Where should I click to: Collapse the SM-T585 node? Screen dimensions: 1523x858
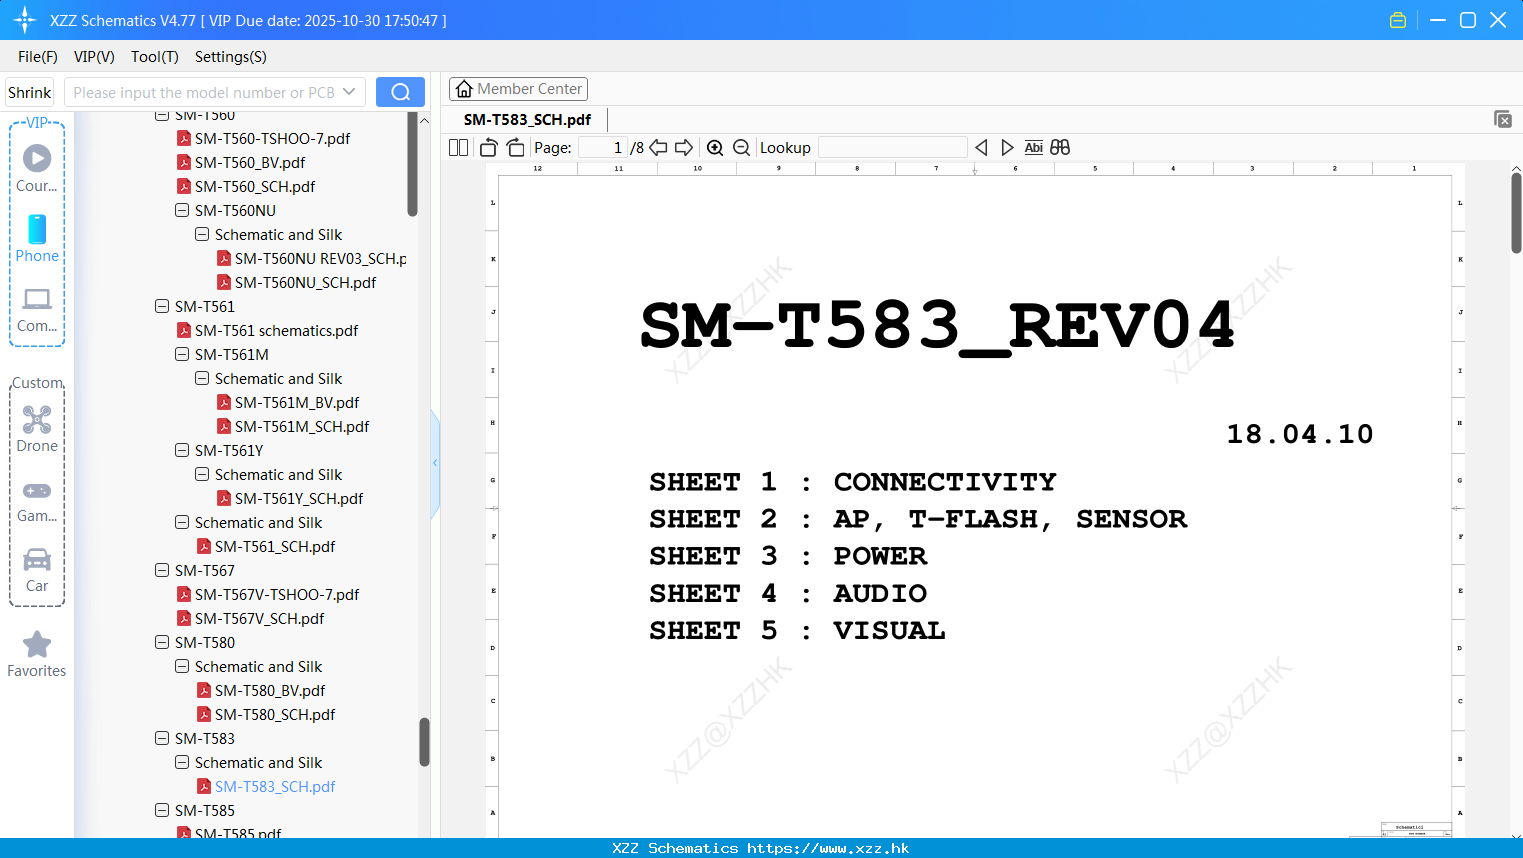(162, 810)
